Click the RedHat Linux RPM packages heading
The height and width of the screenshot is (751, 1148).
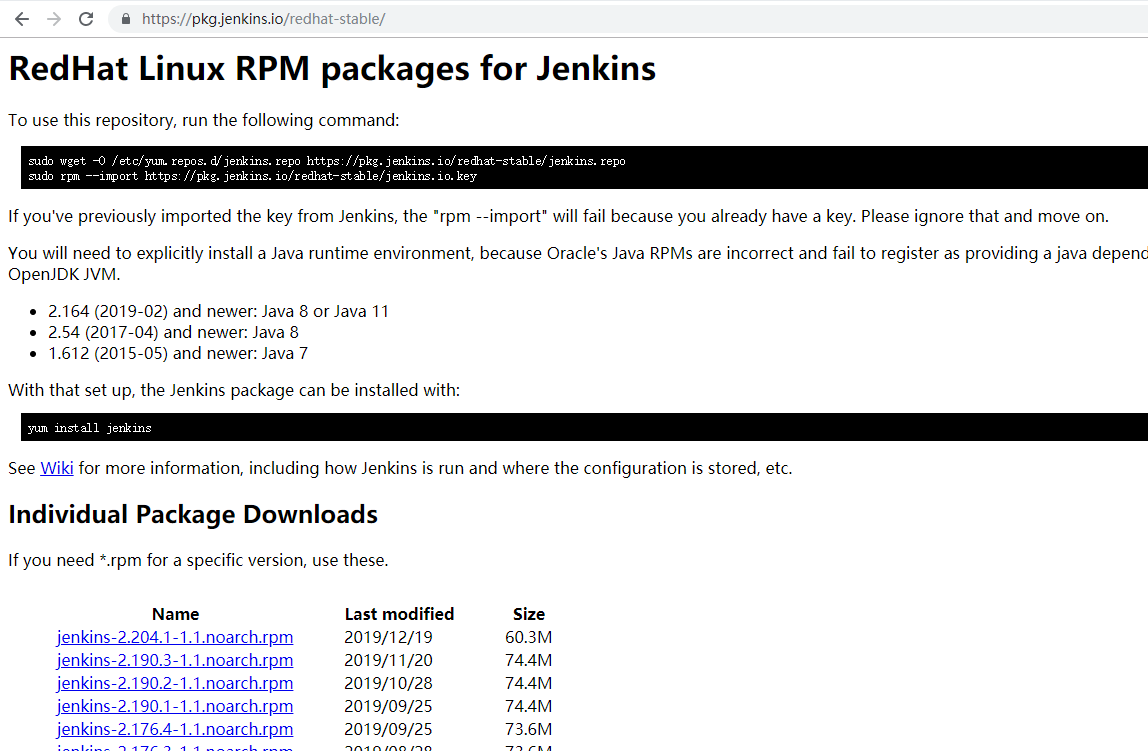pyautogui.click(x=332, y=69)
